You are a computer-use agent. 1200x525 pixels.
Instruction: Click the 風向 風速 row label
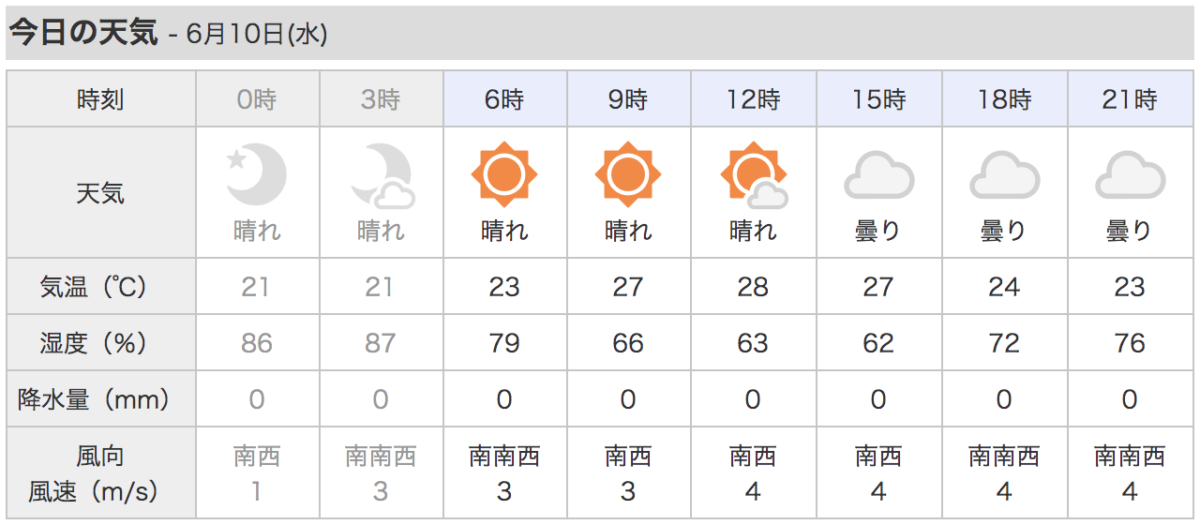tap(100, 473)
